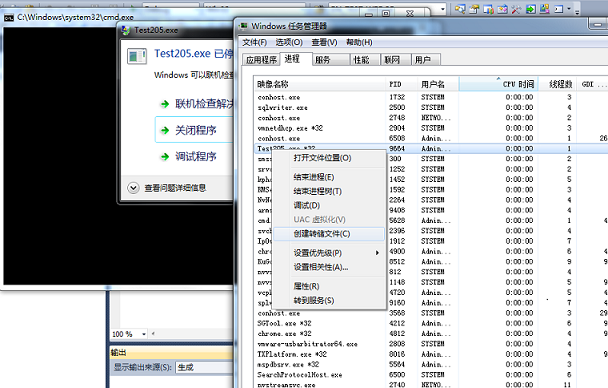
Task: Open 选项(O) menu in Task Manager
Action: (289, 42)
